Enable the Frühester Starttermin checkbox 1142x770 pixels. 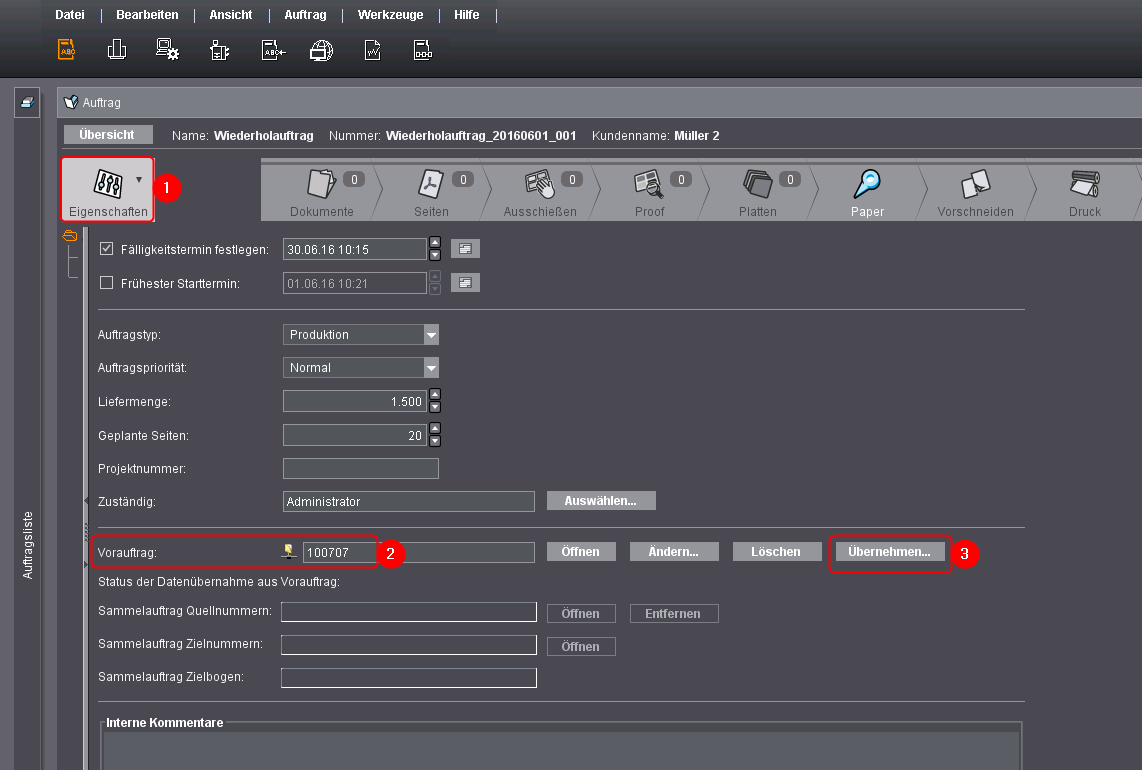coord(106,283)
